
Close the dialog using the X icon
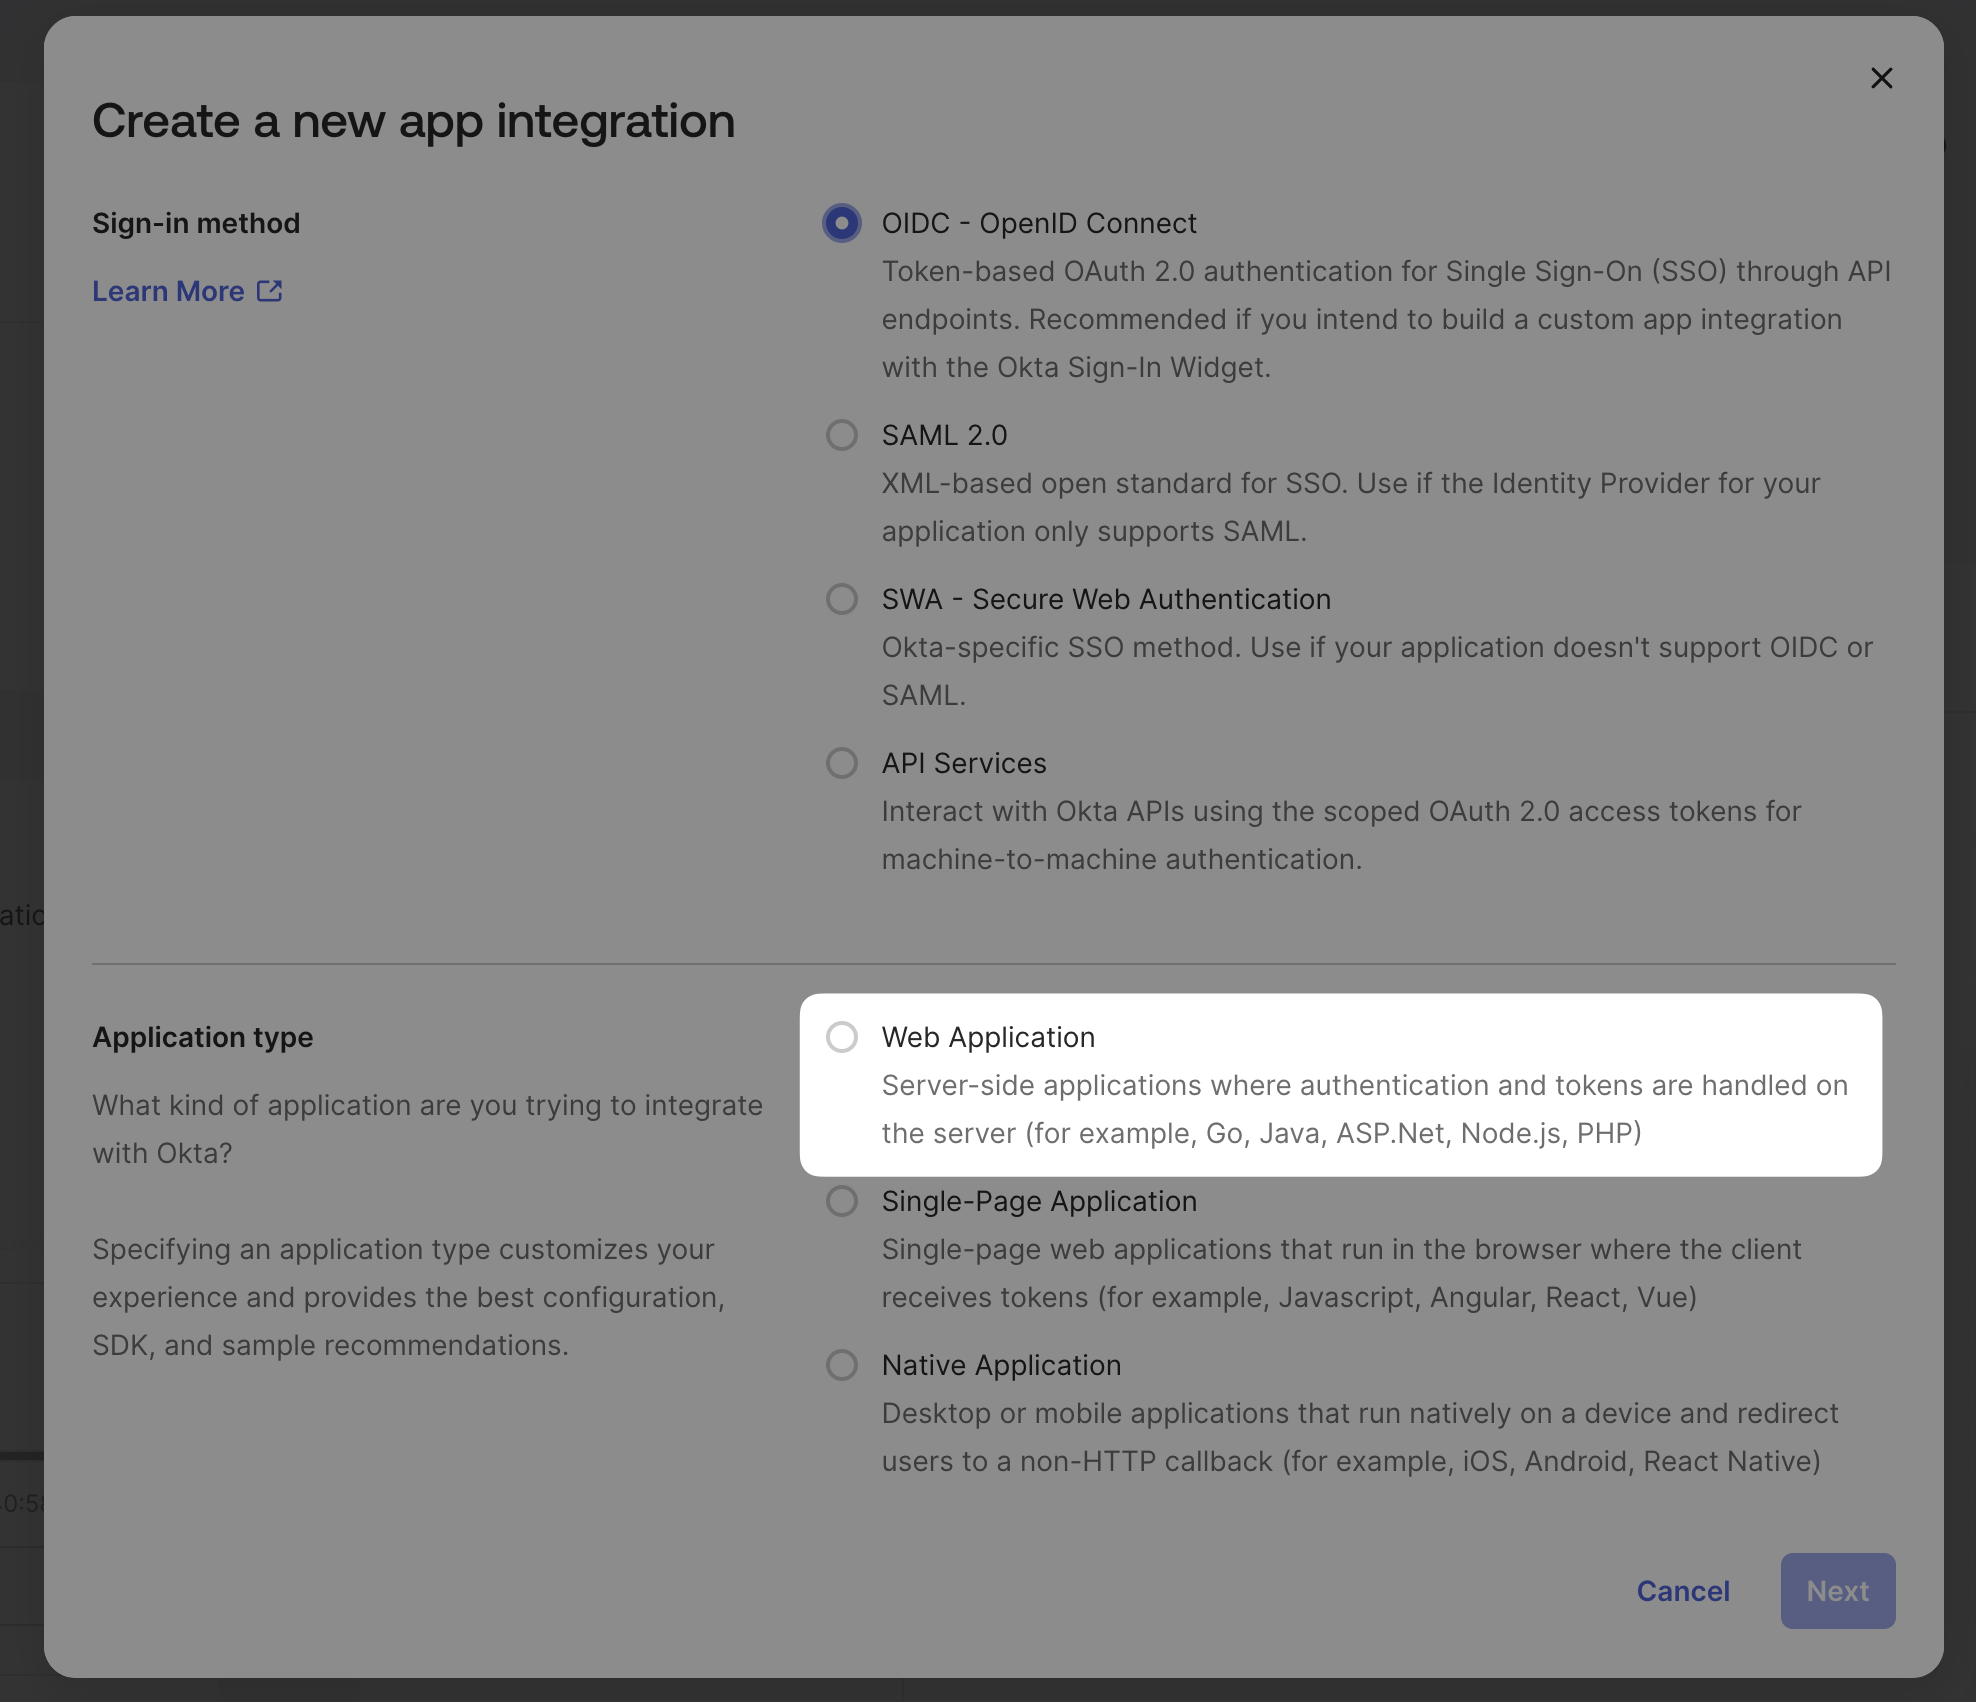1881,78
